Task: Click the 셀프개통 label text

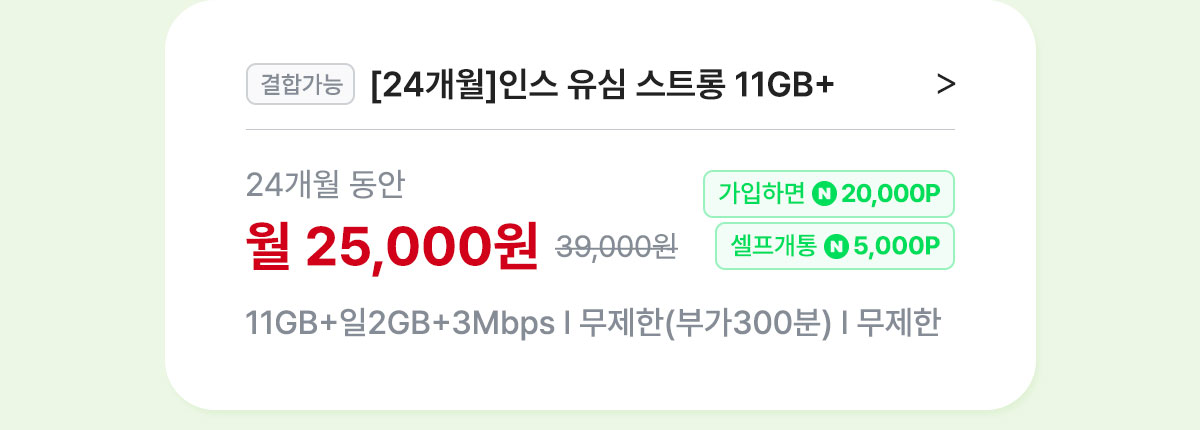Action: 773,246
